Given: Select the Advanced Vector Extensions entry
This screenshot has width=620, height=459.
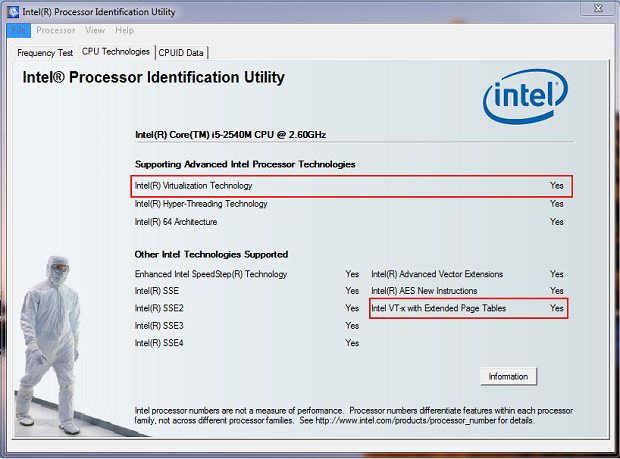Looking at the screenshot, I should coord(437,274).
